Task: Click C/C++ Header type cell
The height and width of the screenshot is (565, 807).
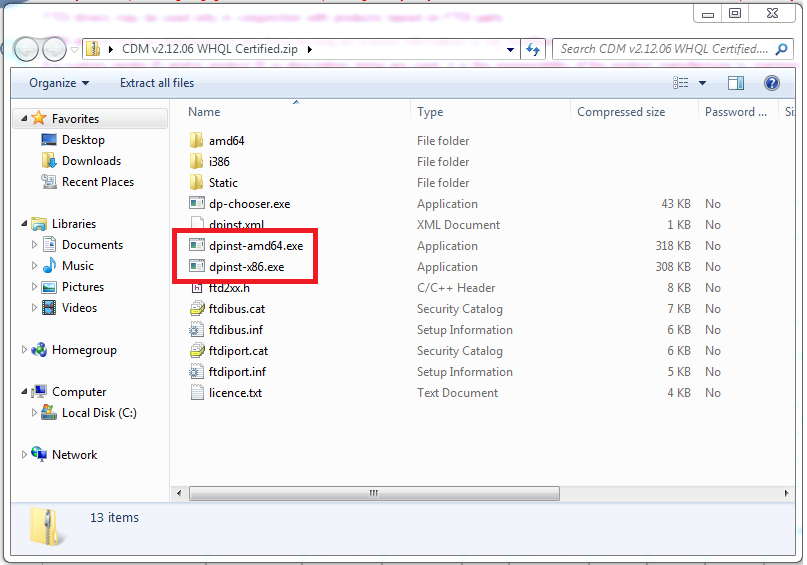Action: [455, 288]
